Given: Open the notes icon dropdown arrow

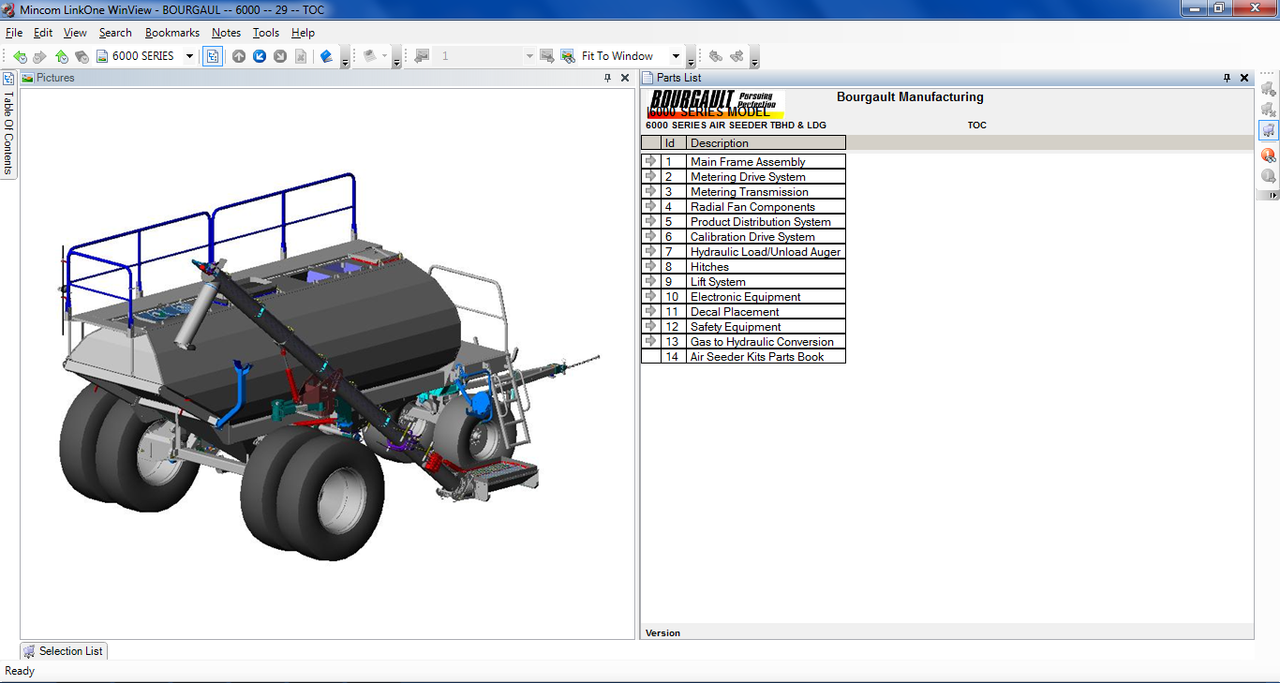Looking at the screenshot, I should tap(385, 56).
